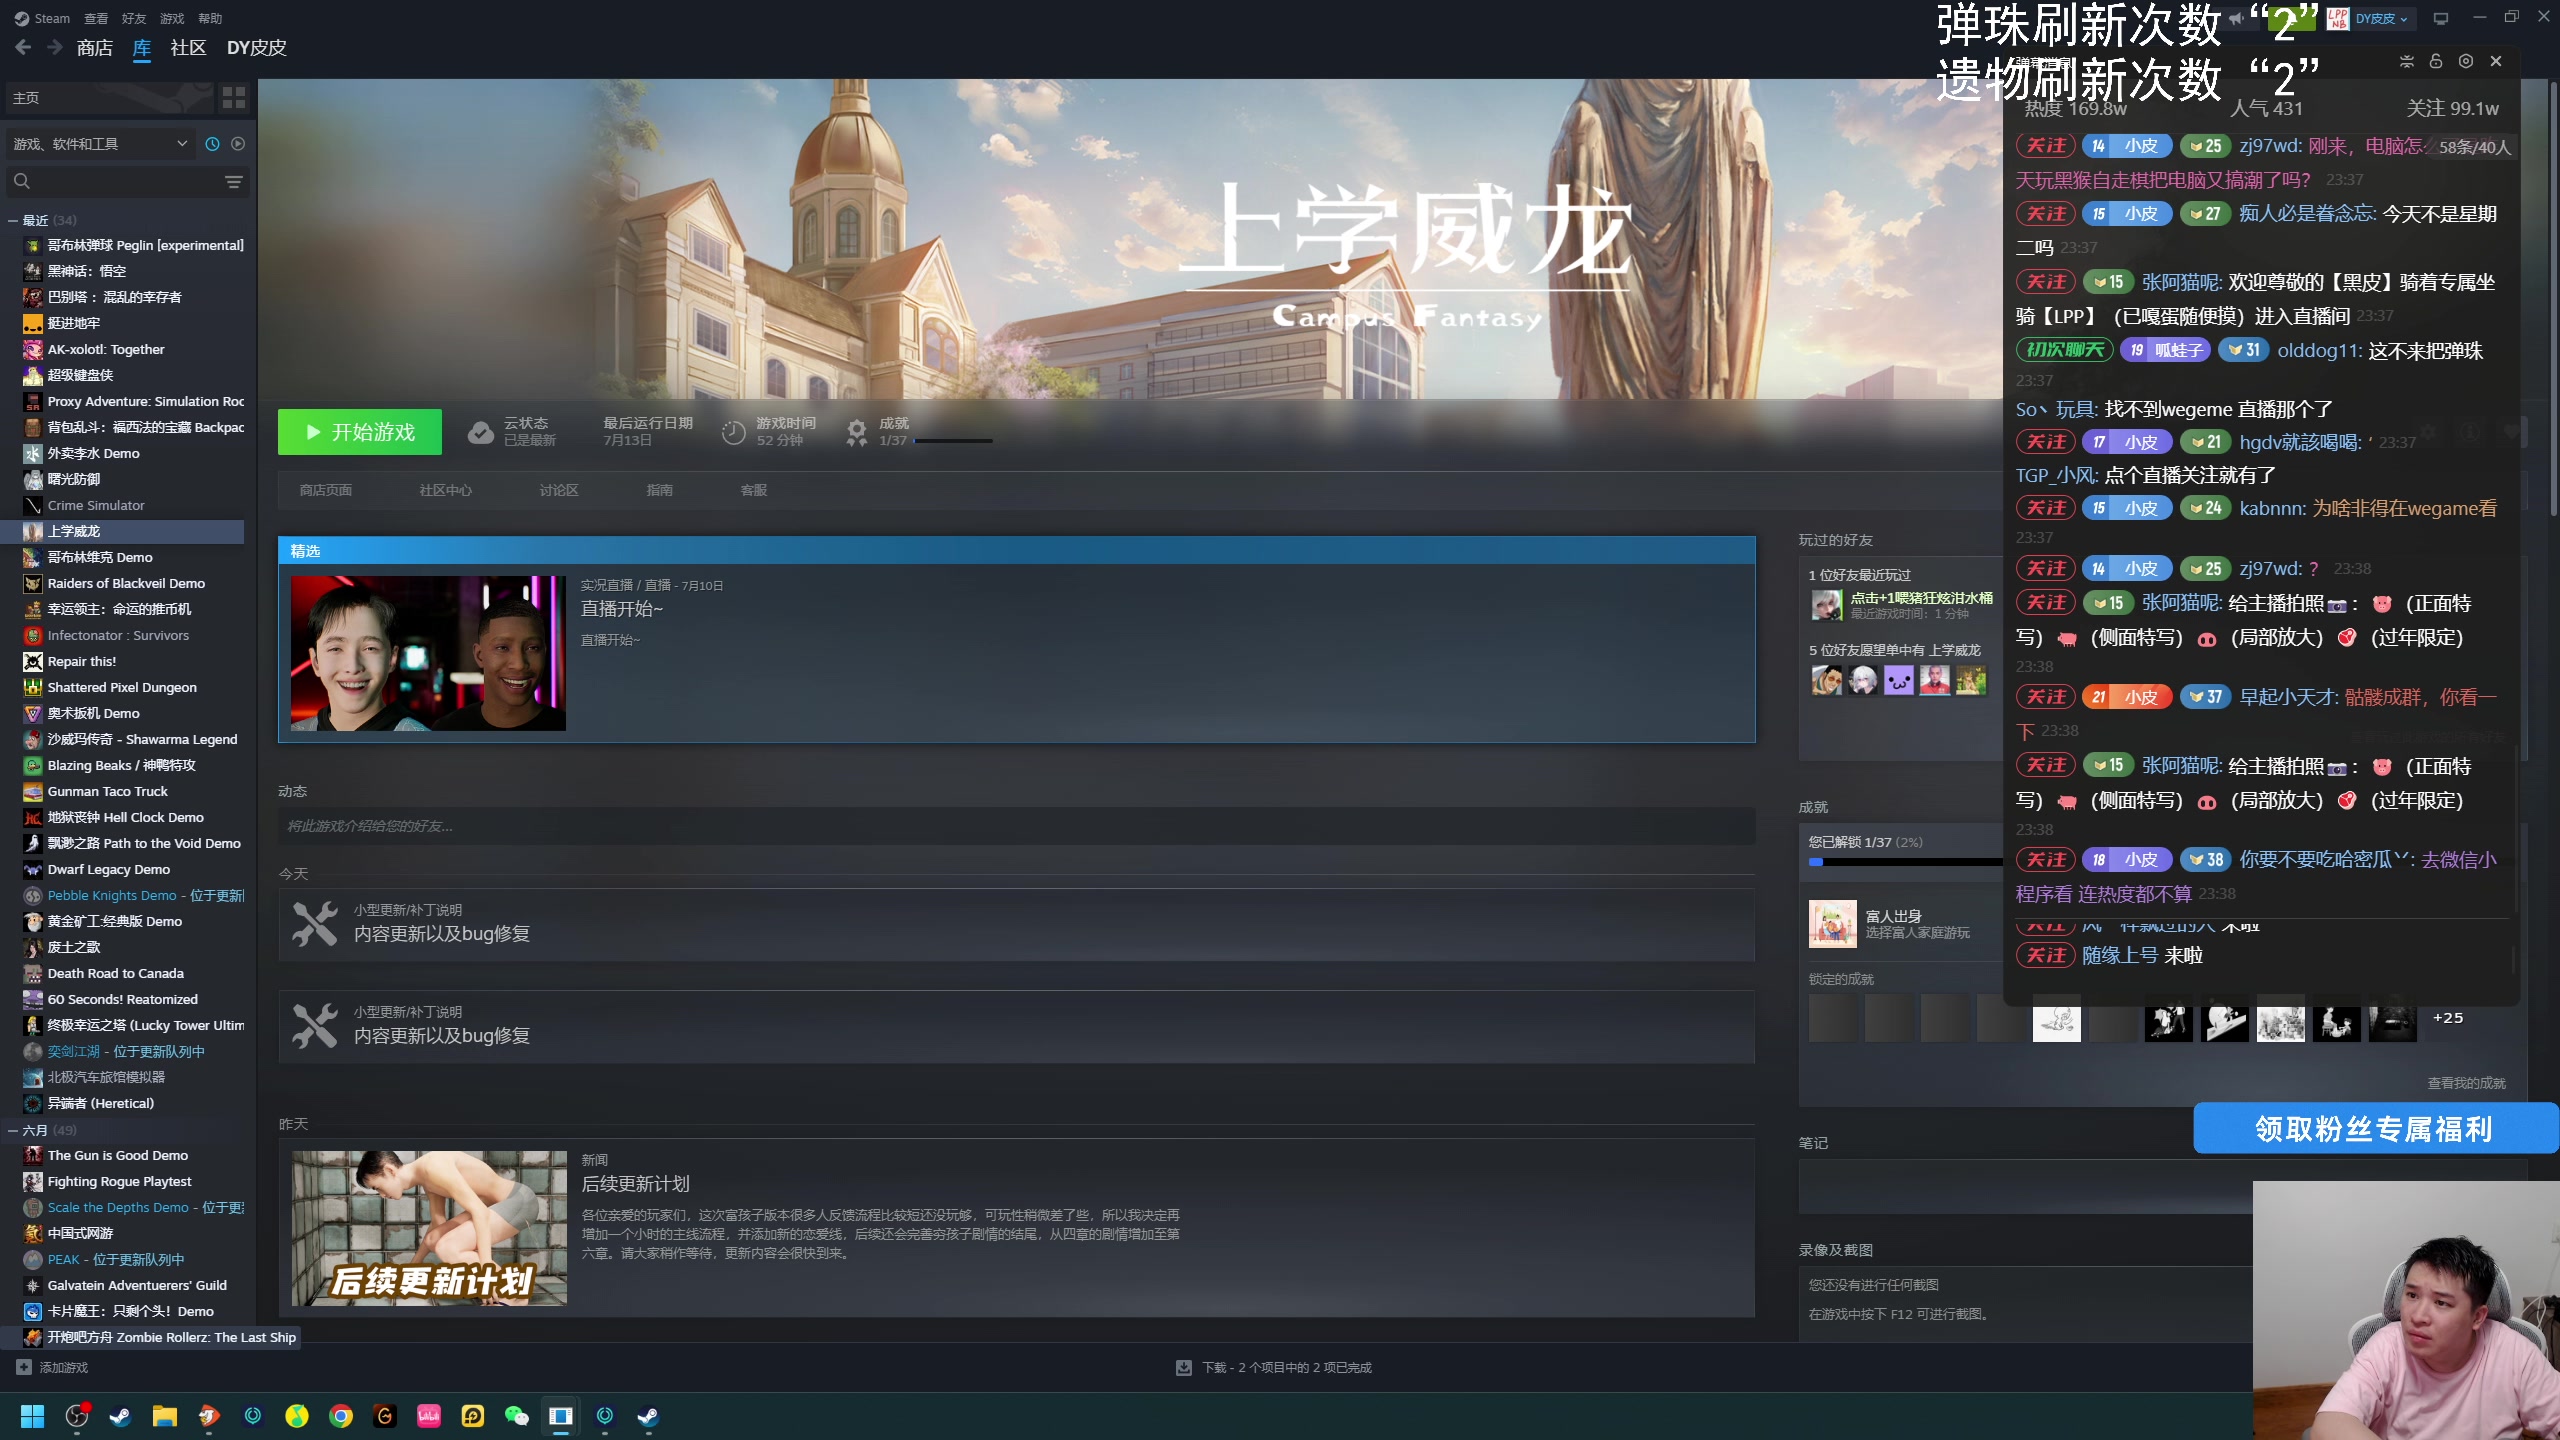Open the 好友 friends menu
2560x1440 pixels.
click(x=134, y=18)
